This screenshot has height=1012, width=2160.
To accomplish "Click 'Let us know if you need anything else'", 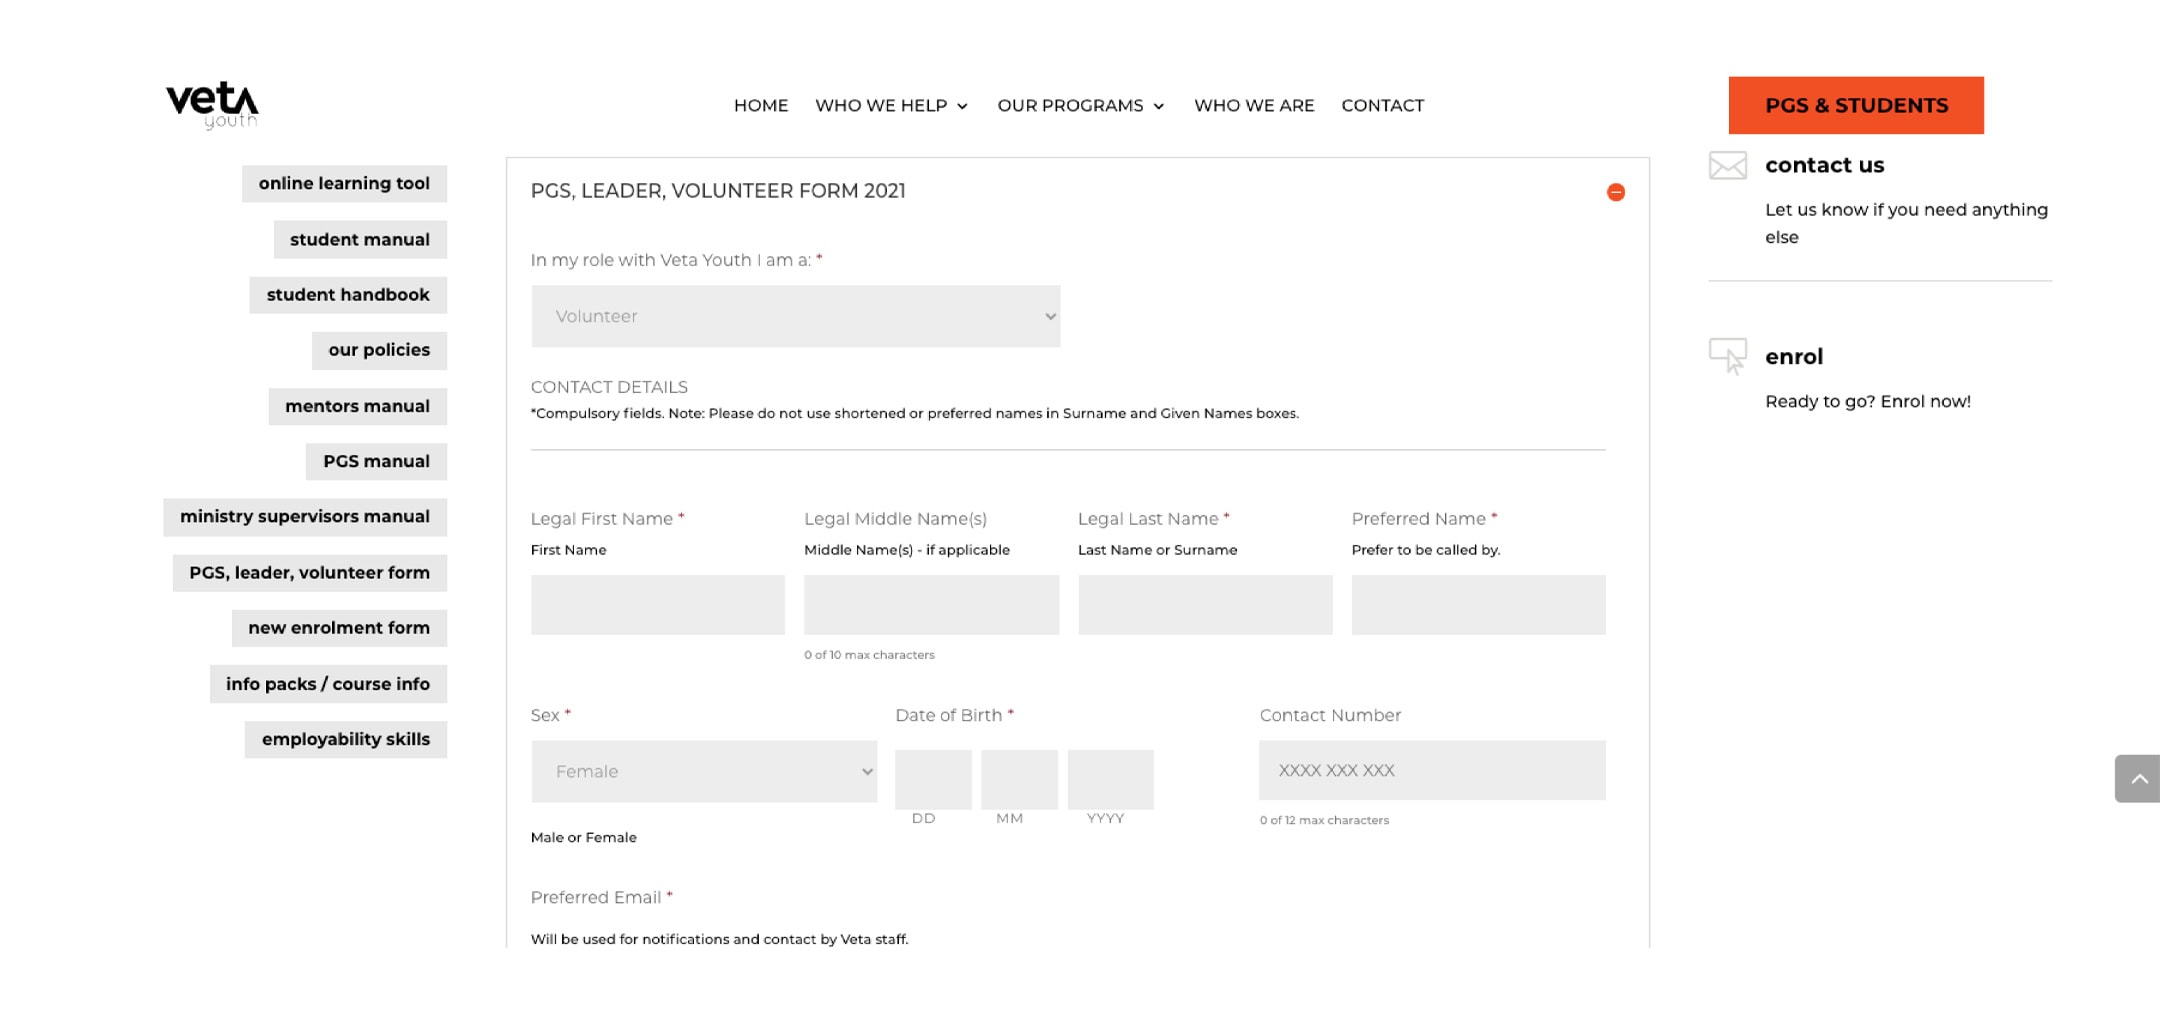I will [1906, 223].
